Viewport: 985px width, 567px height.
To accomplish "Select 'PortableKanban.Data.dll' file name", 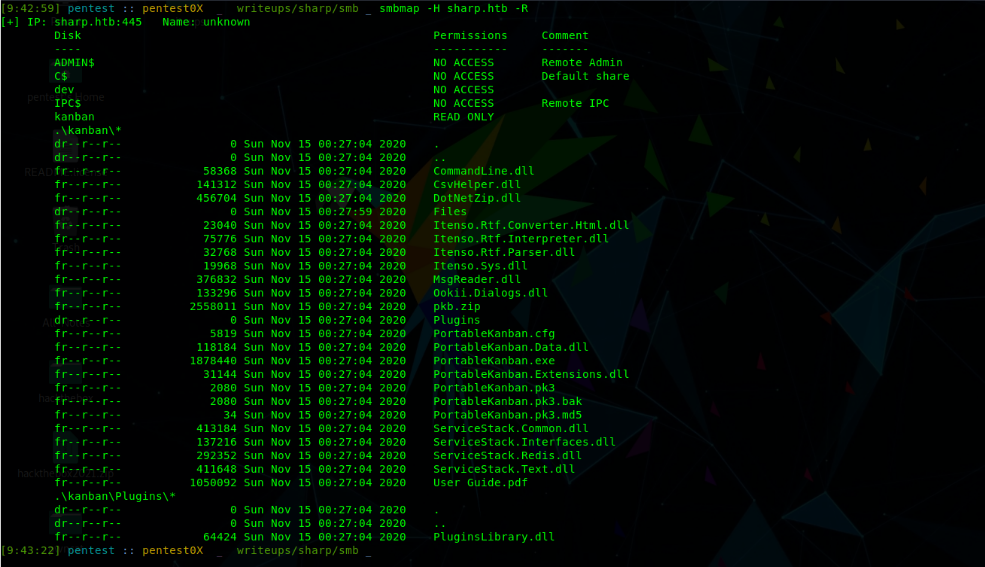I will click(x=511, y=347).
